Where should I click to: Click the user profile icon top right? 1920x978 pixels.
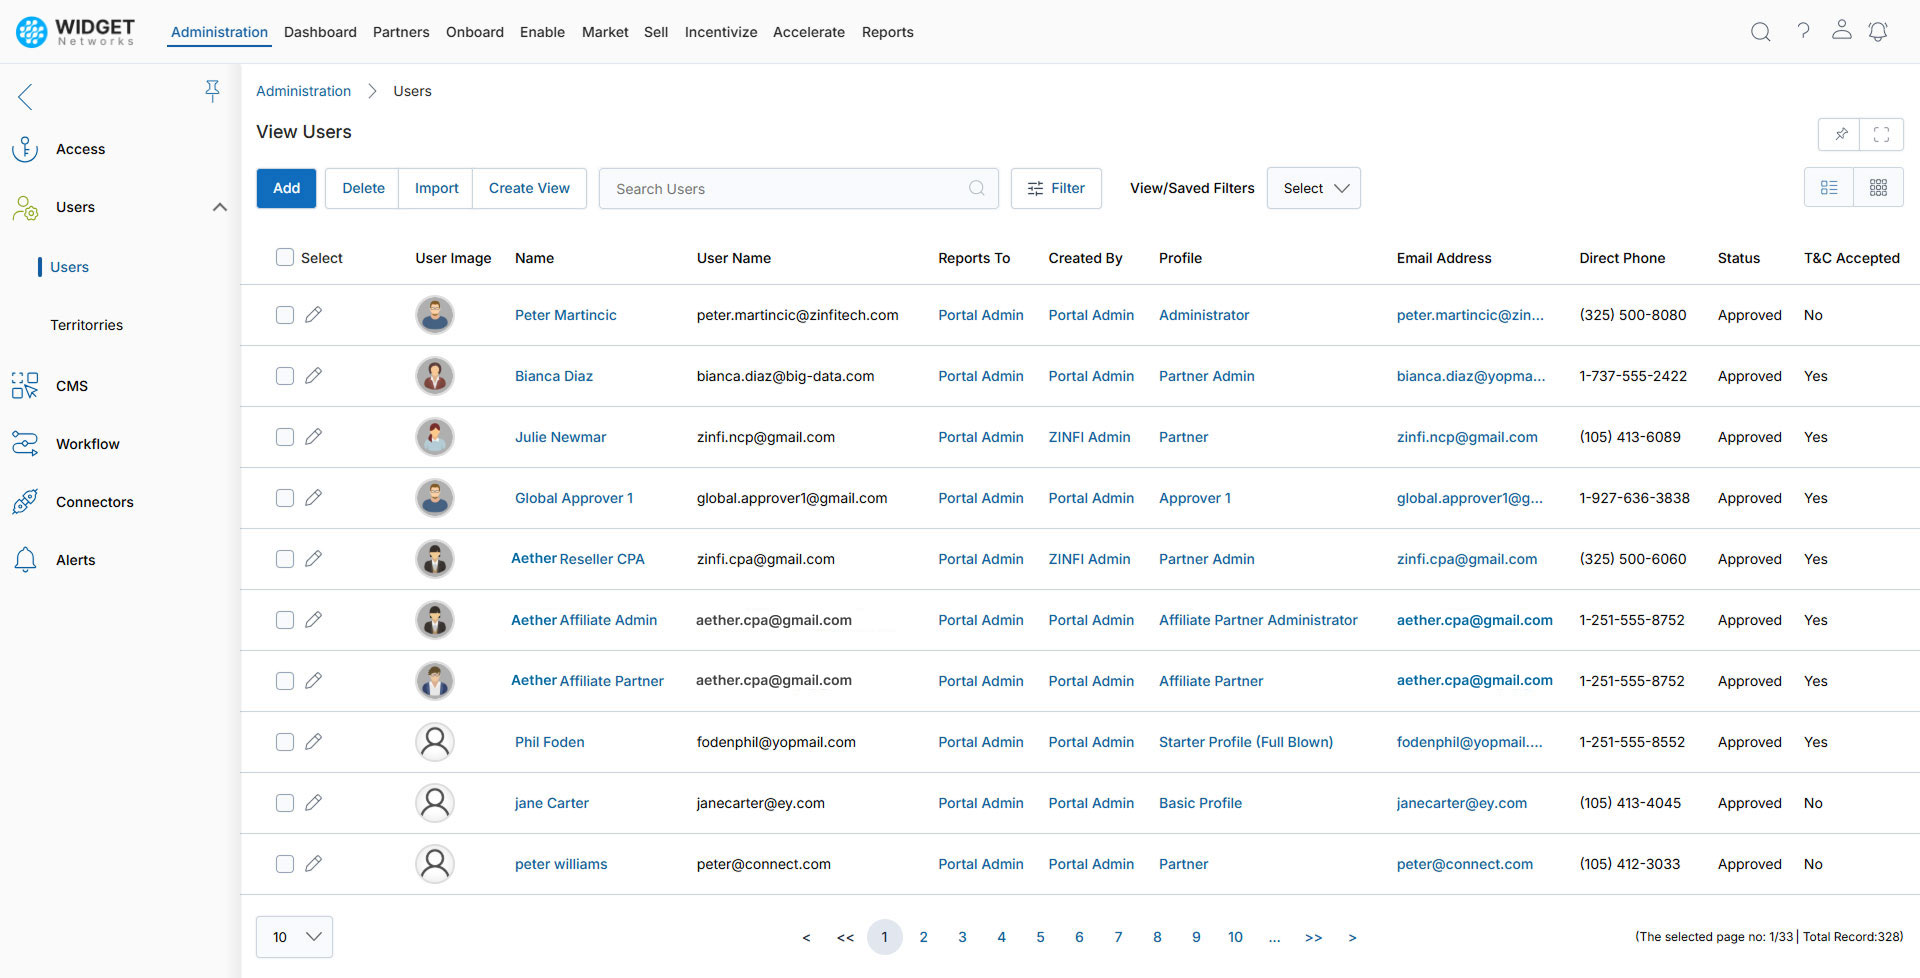click(1841, 31)
